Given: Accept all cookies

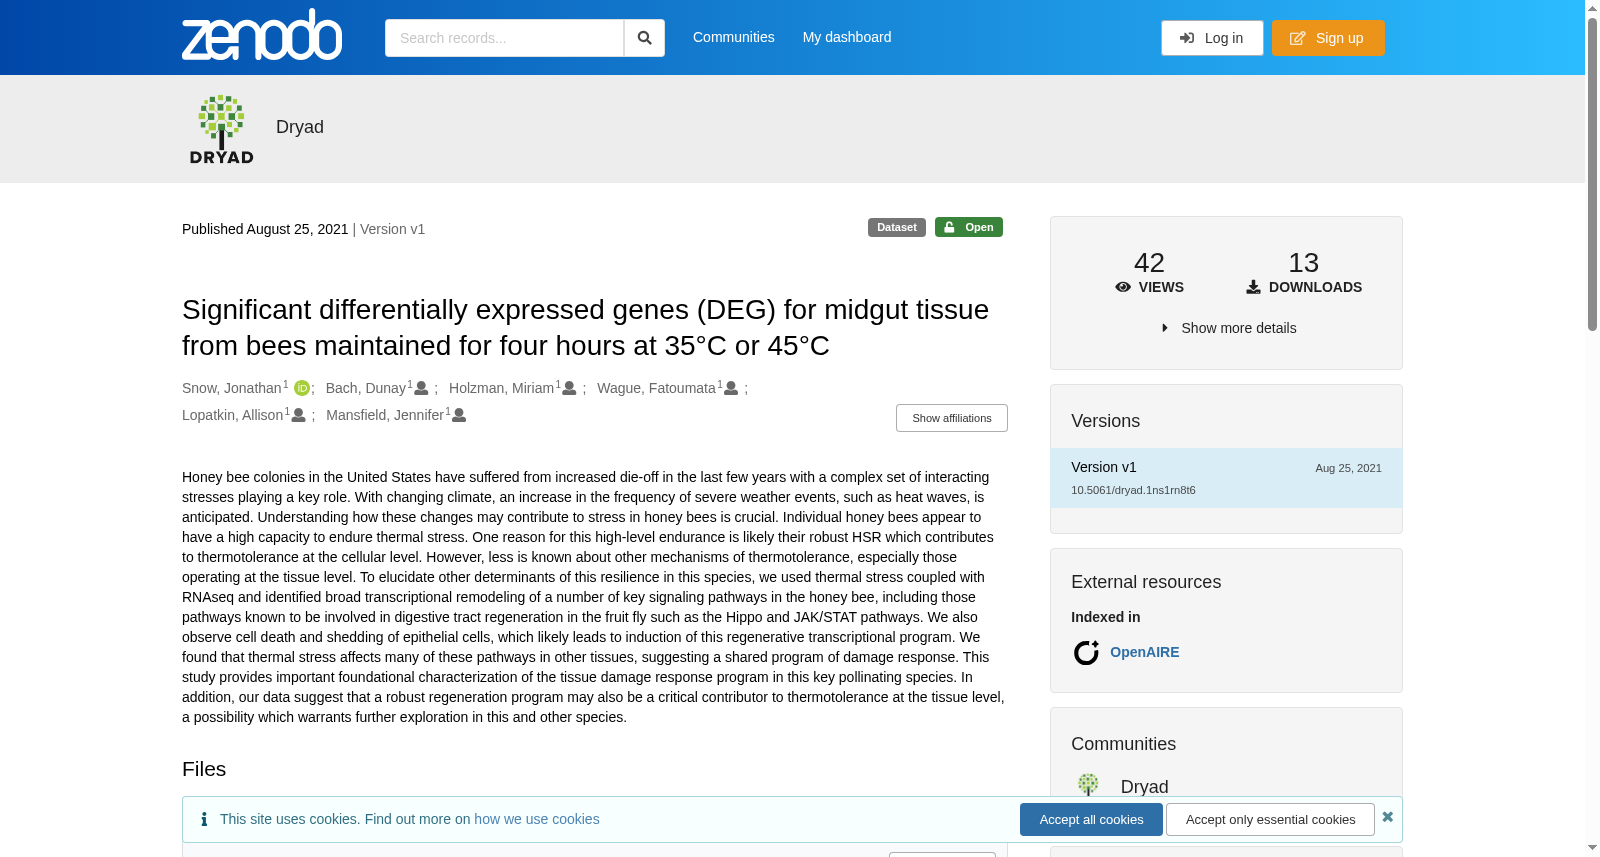Looking at the screenshot, I should (x=1091, y=819).
